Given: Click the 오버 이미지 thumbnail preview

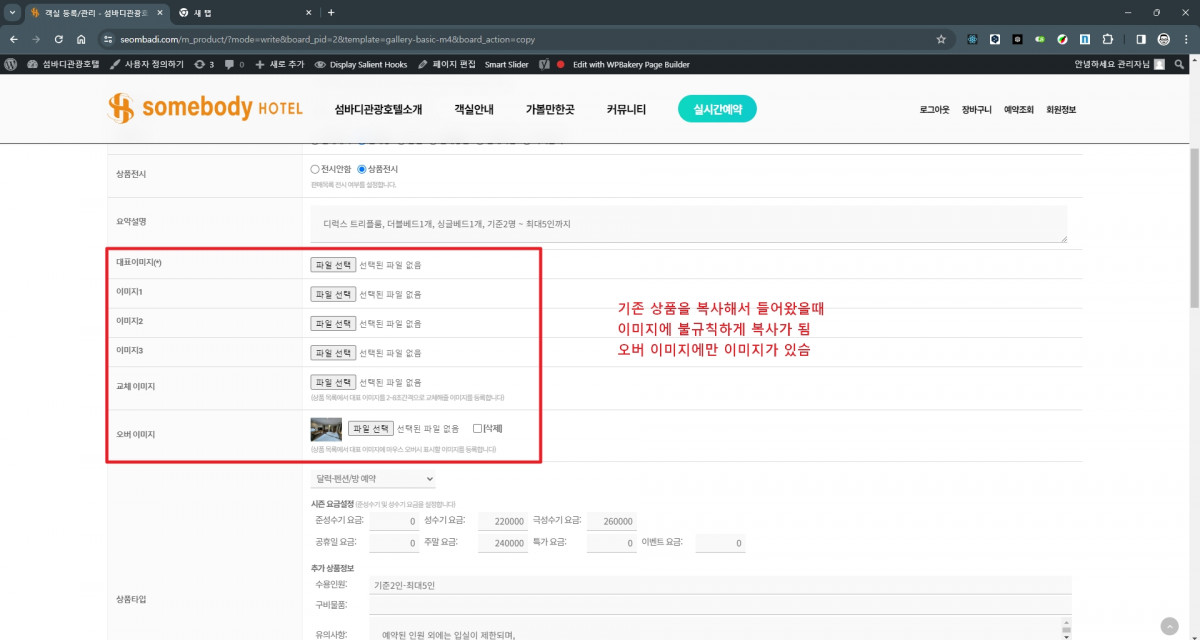Looking at the screenshot, I should coord(326,429).
